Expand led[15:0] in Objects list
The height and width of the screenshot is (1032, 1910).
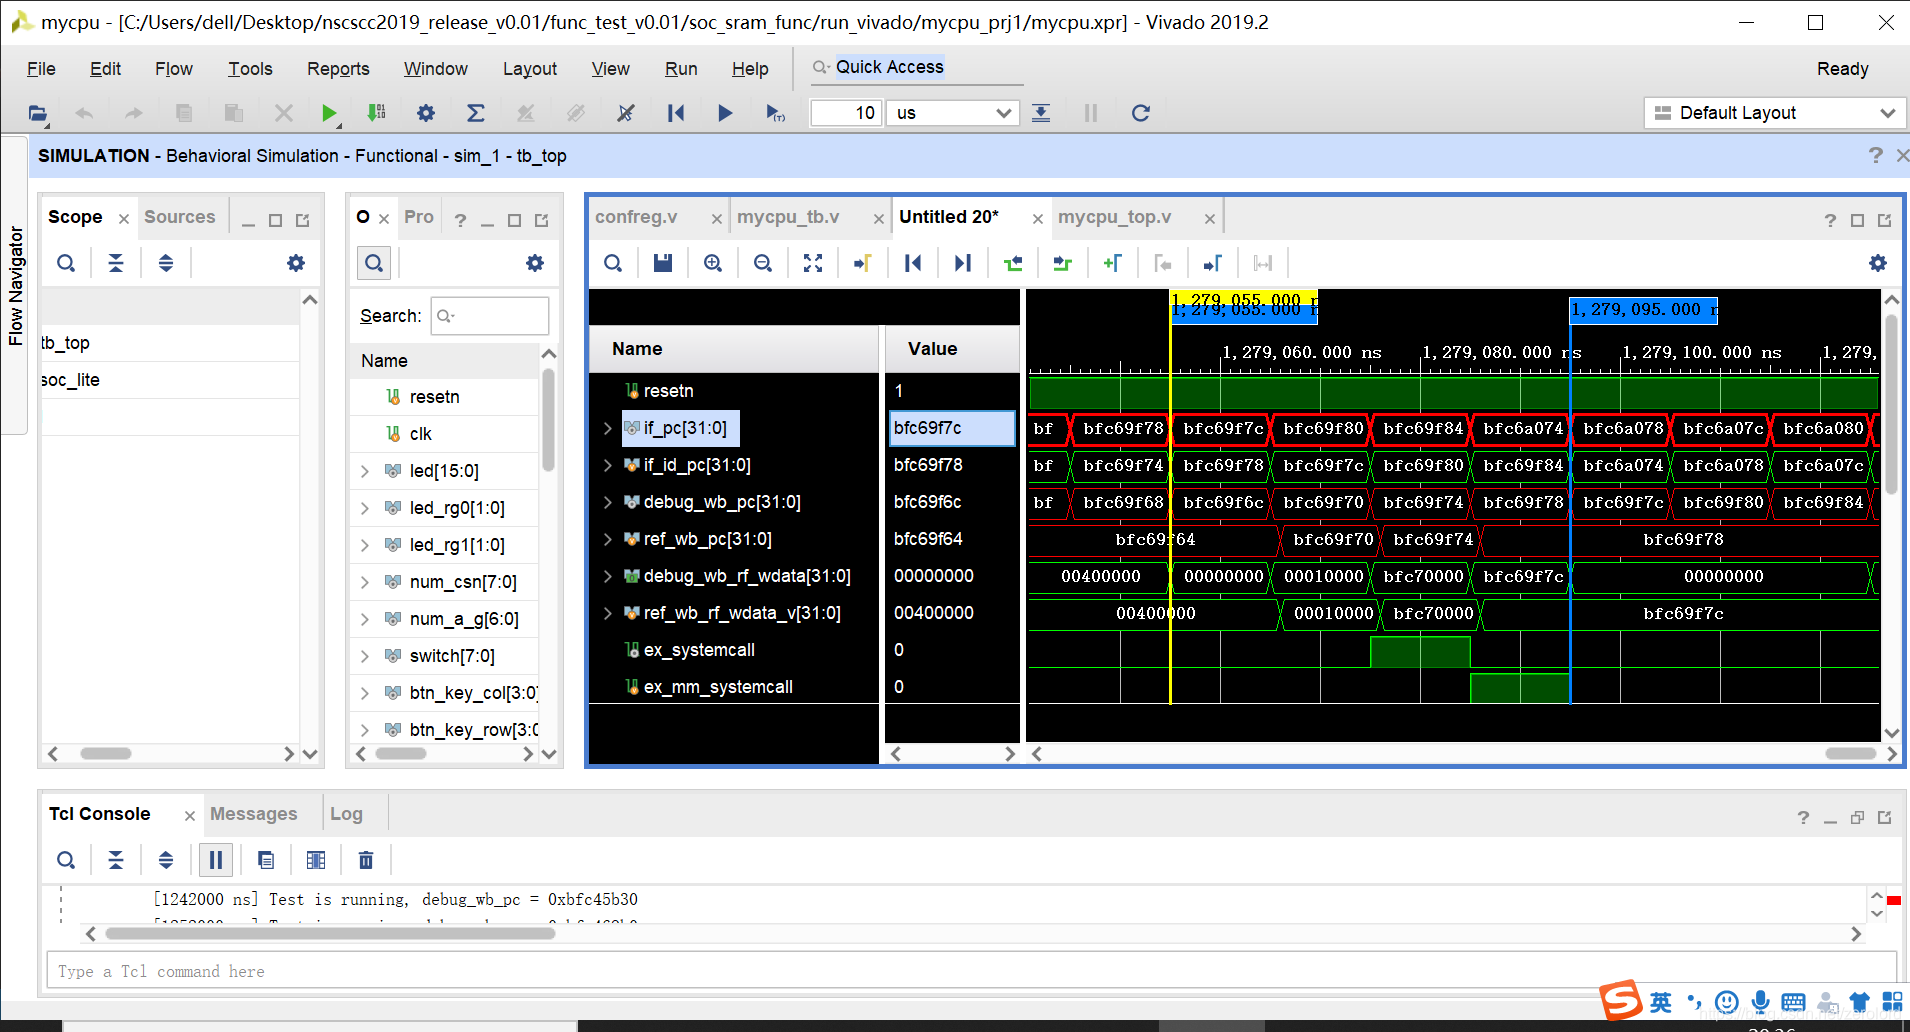point(365,471)
